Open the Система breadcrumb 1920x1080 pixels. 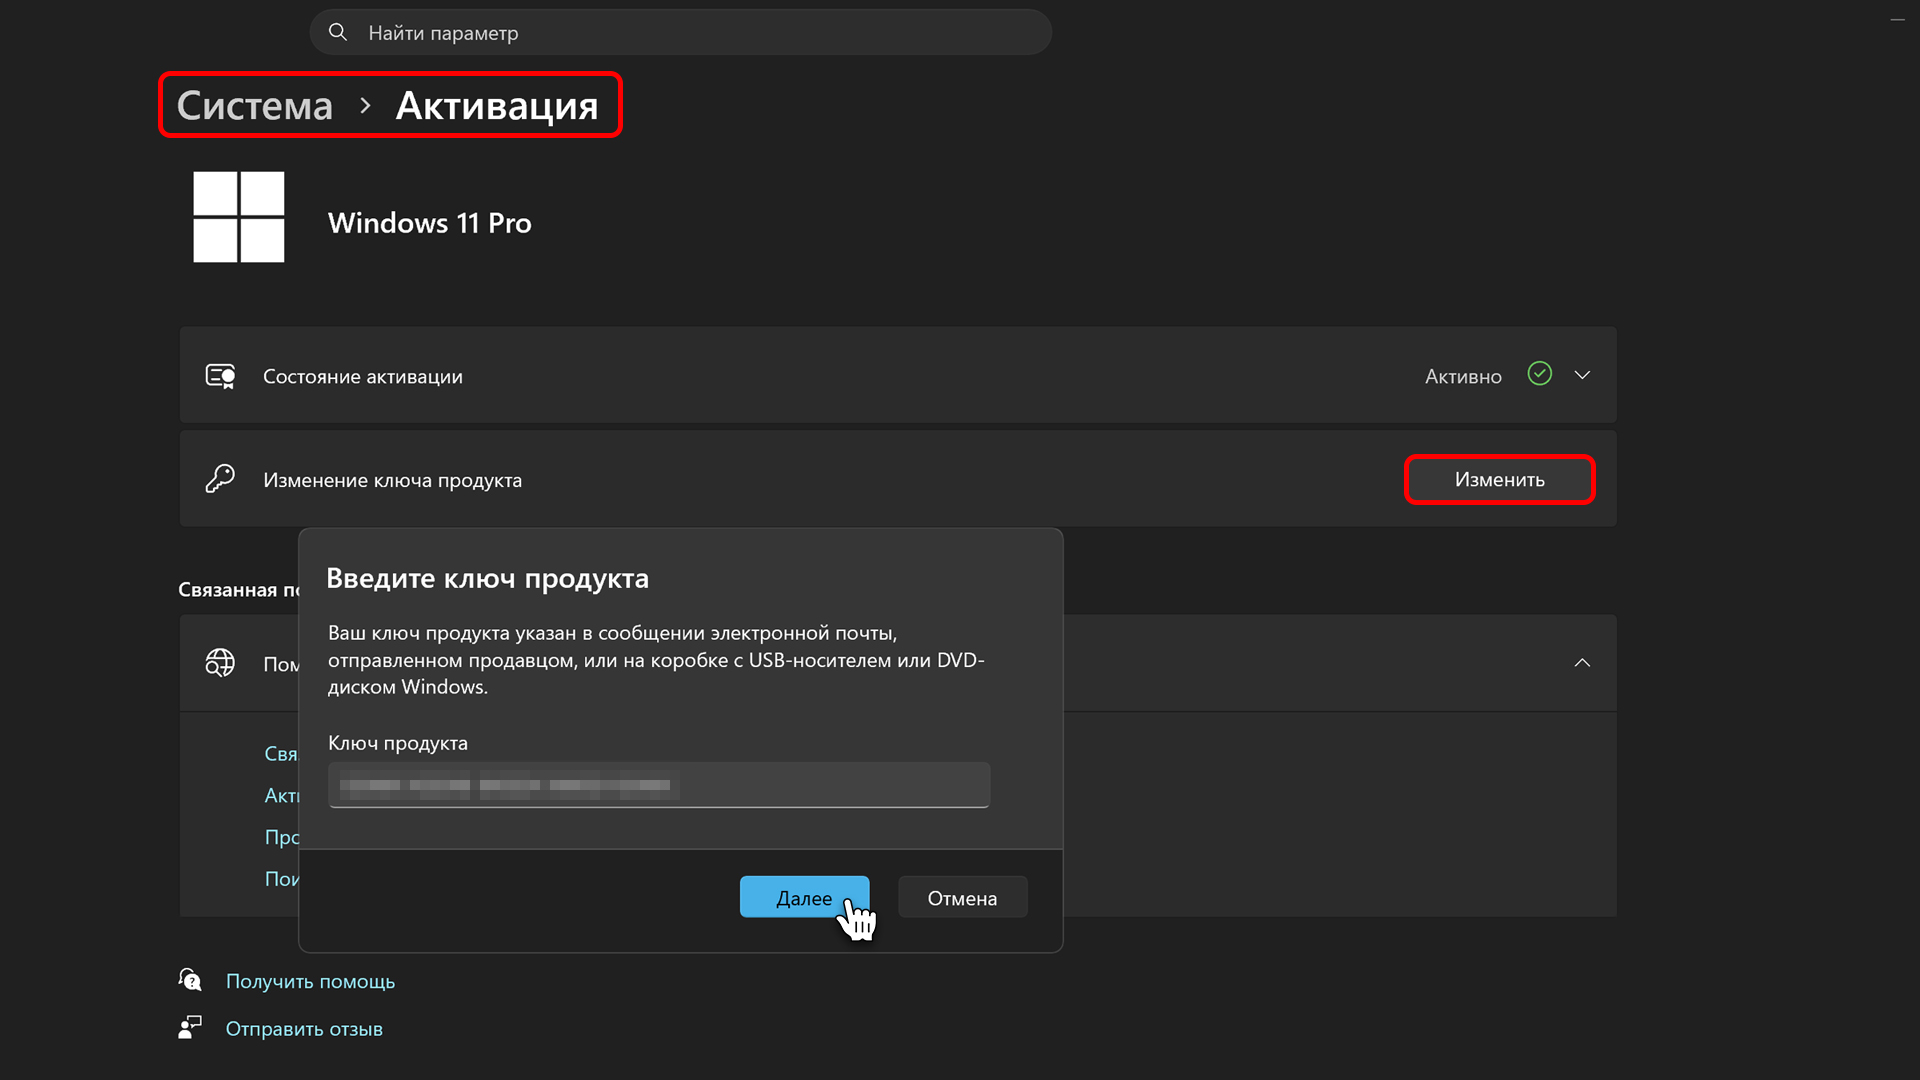pos(254,106)
